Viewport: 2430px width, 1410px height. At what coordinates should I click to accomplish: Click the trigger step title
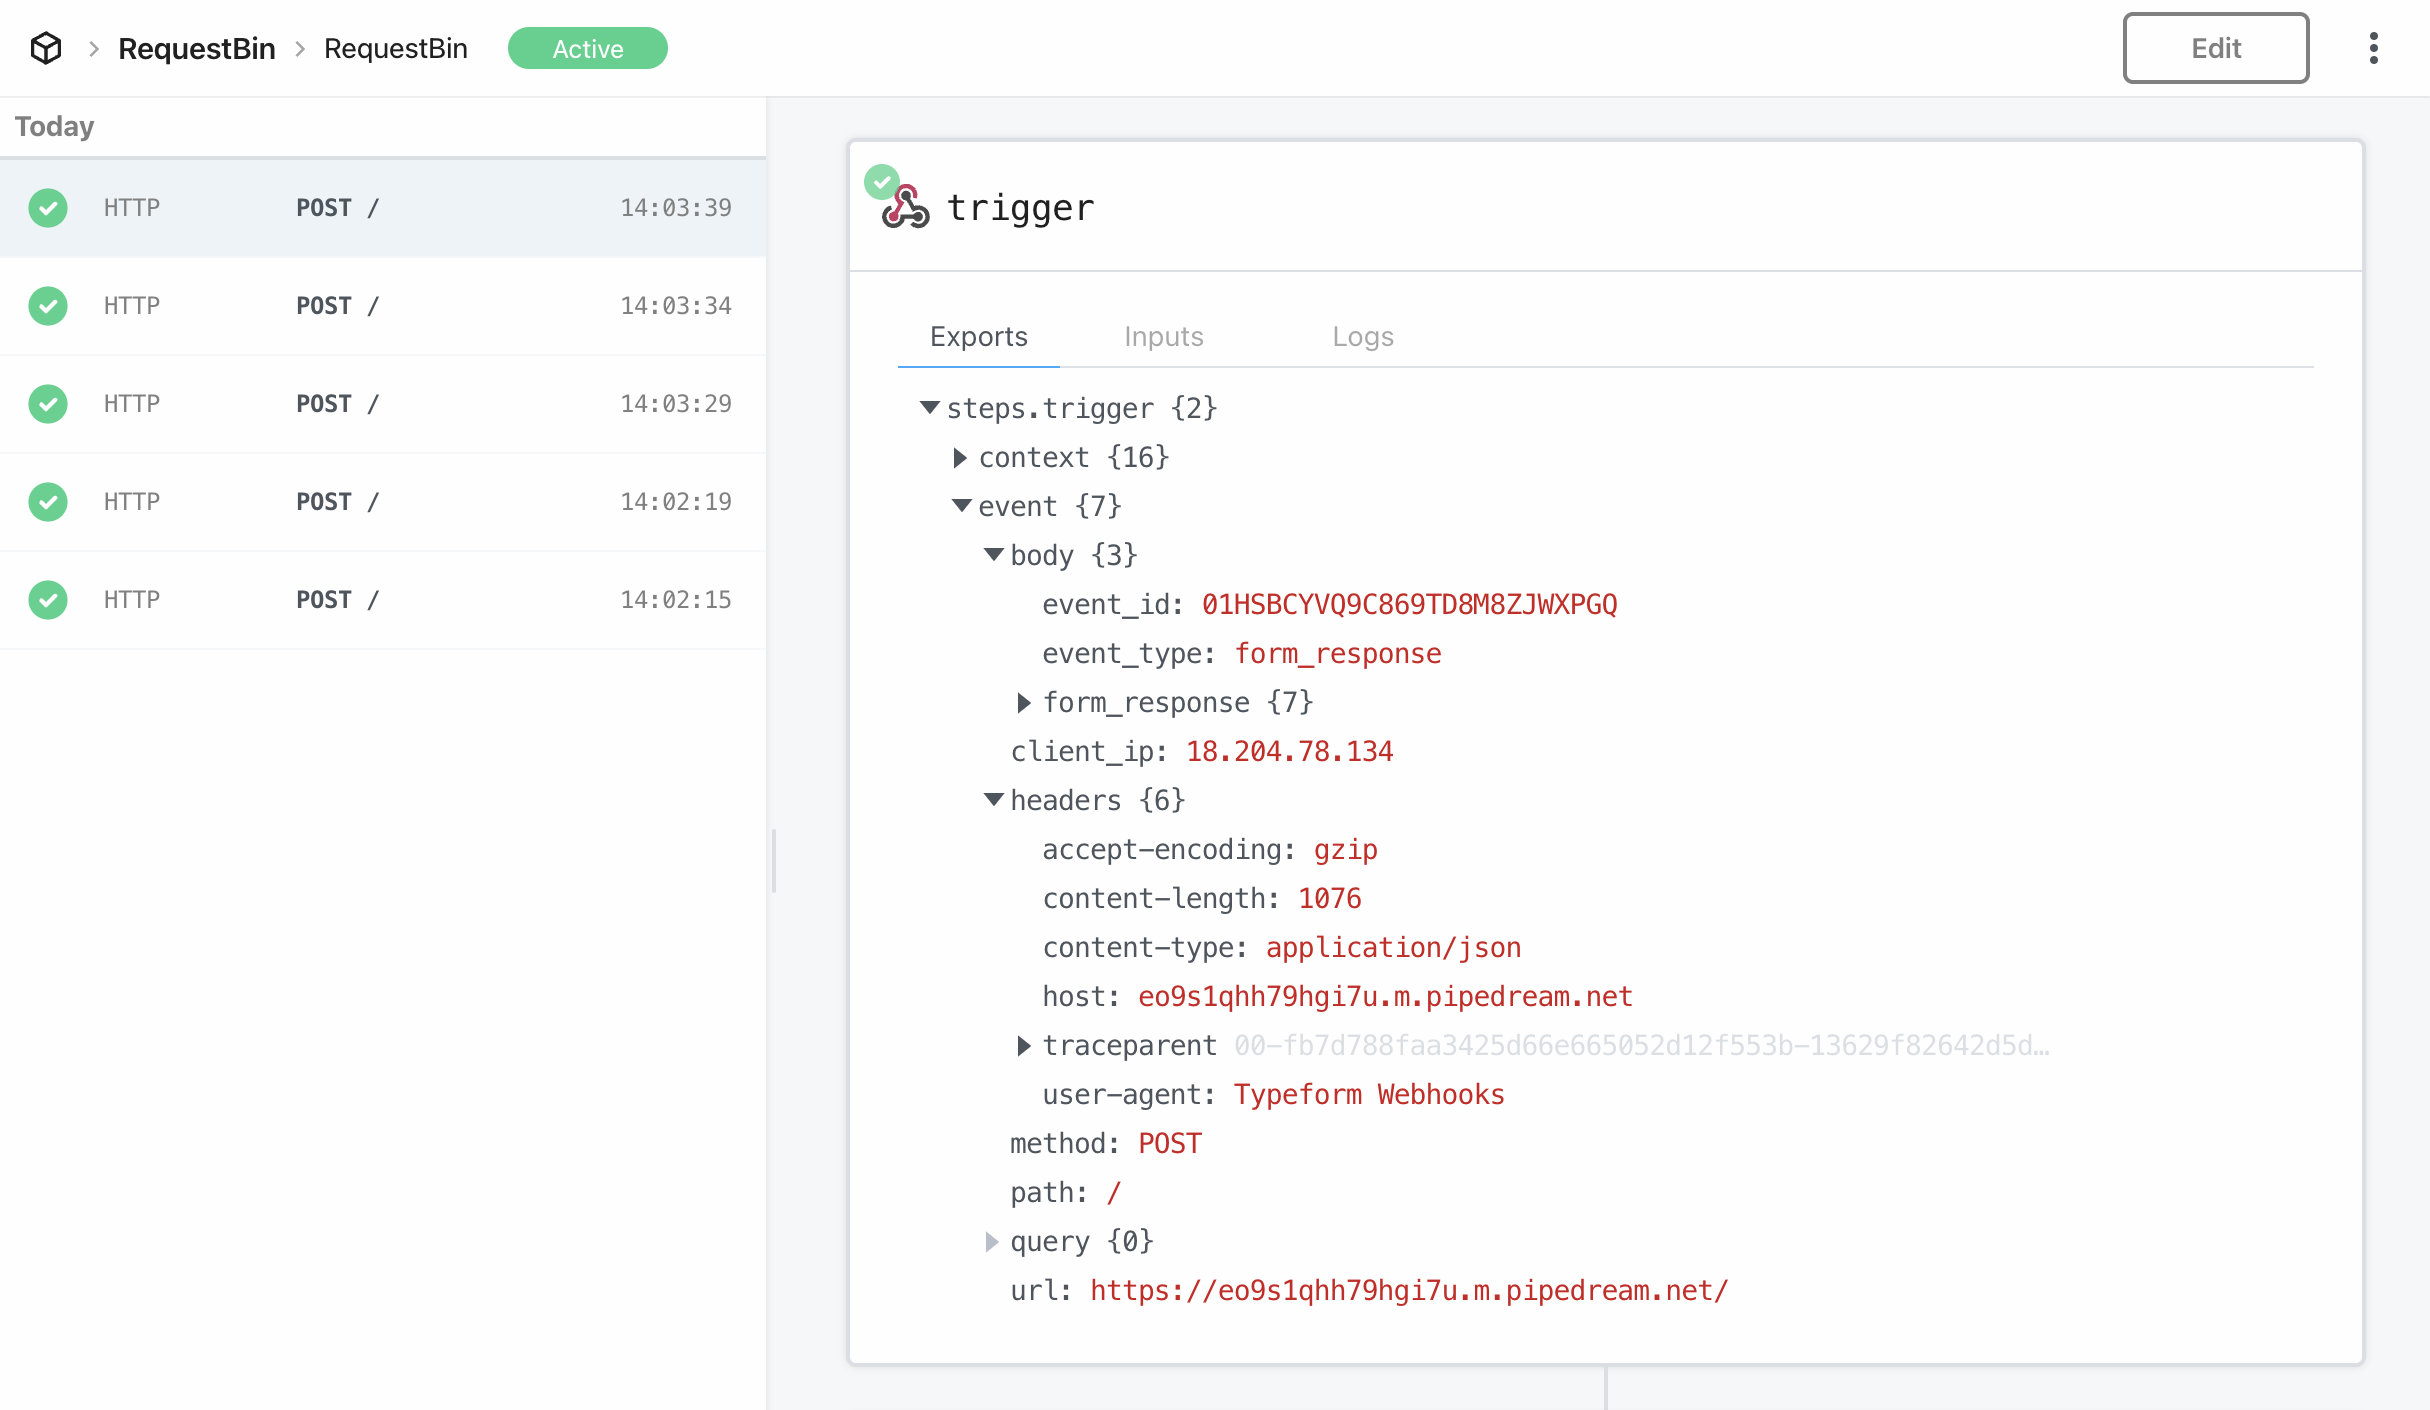[1021, 208]
